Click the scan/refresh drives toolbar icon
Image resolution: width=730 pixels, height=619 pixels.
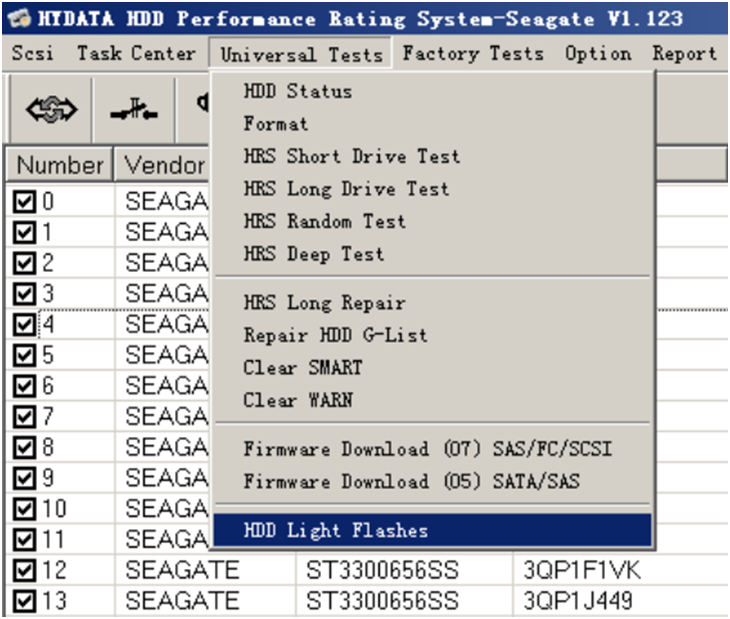point(51,110)
